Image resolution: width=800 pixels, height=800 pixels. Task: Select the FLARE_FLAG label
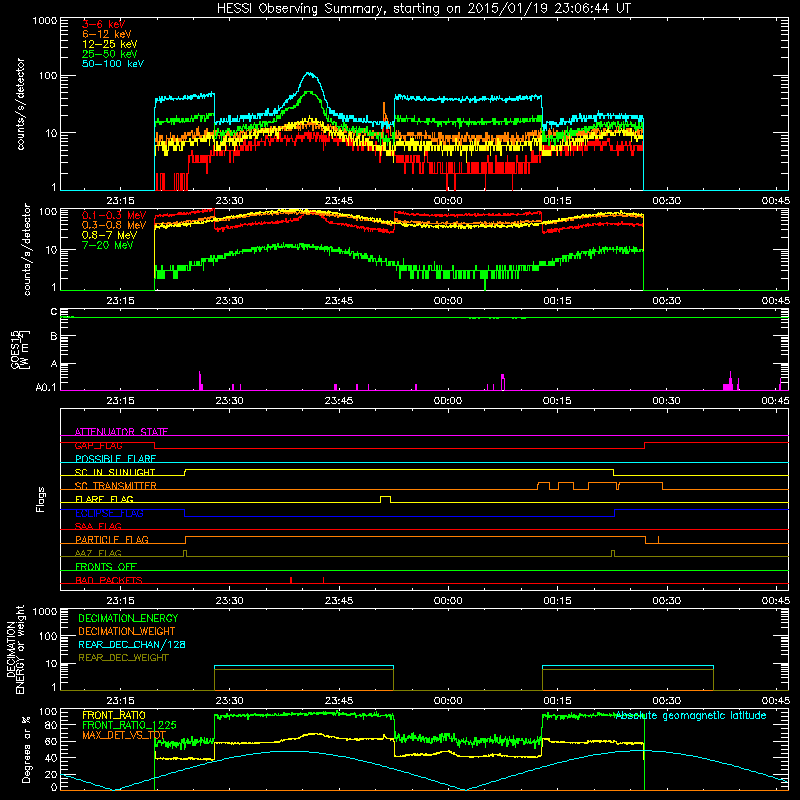(104, 499)
